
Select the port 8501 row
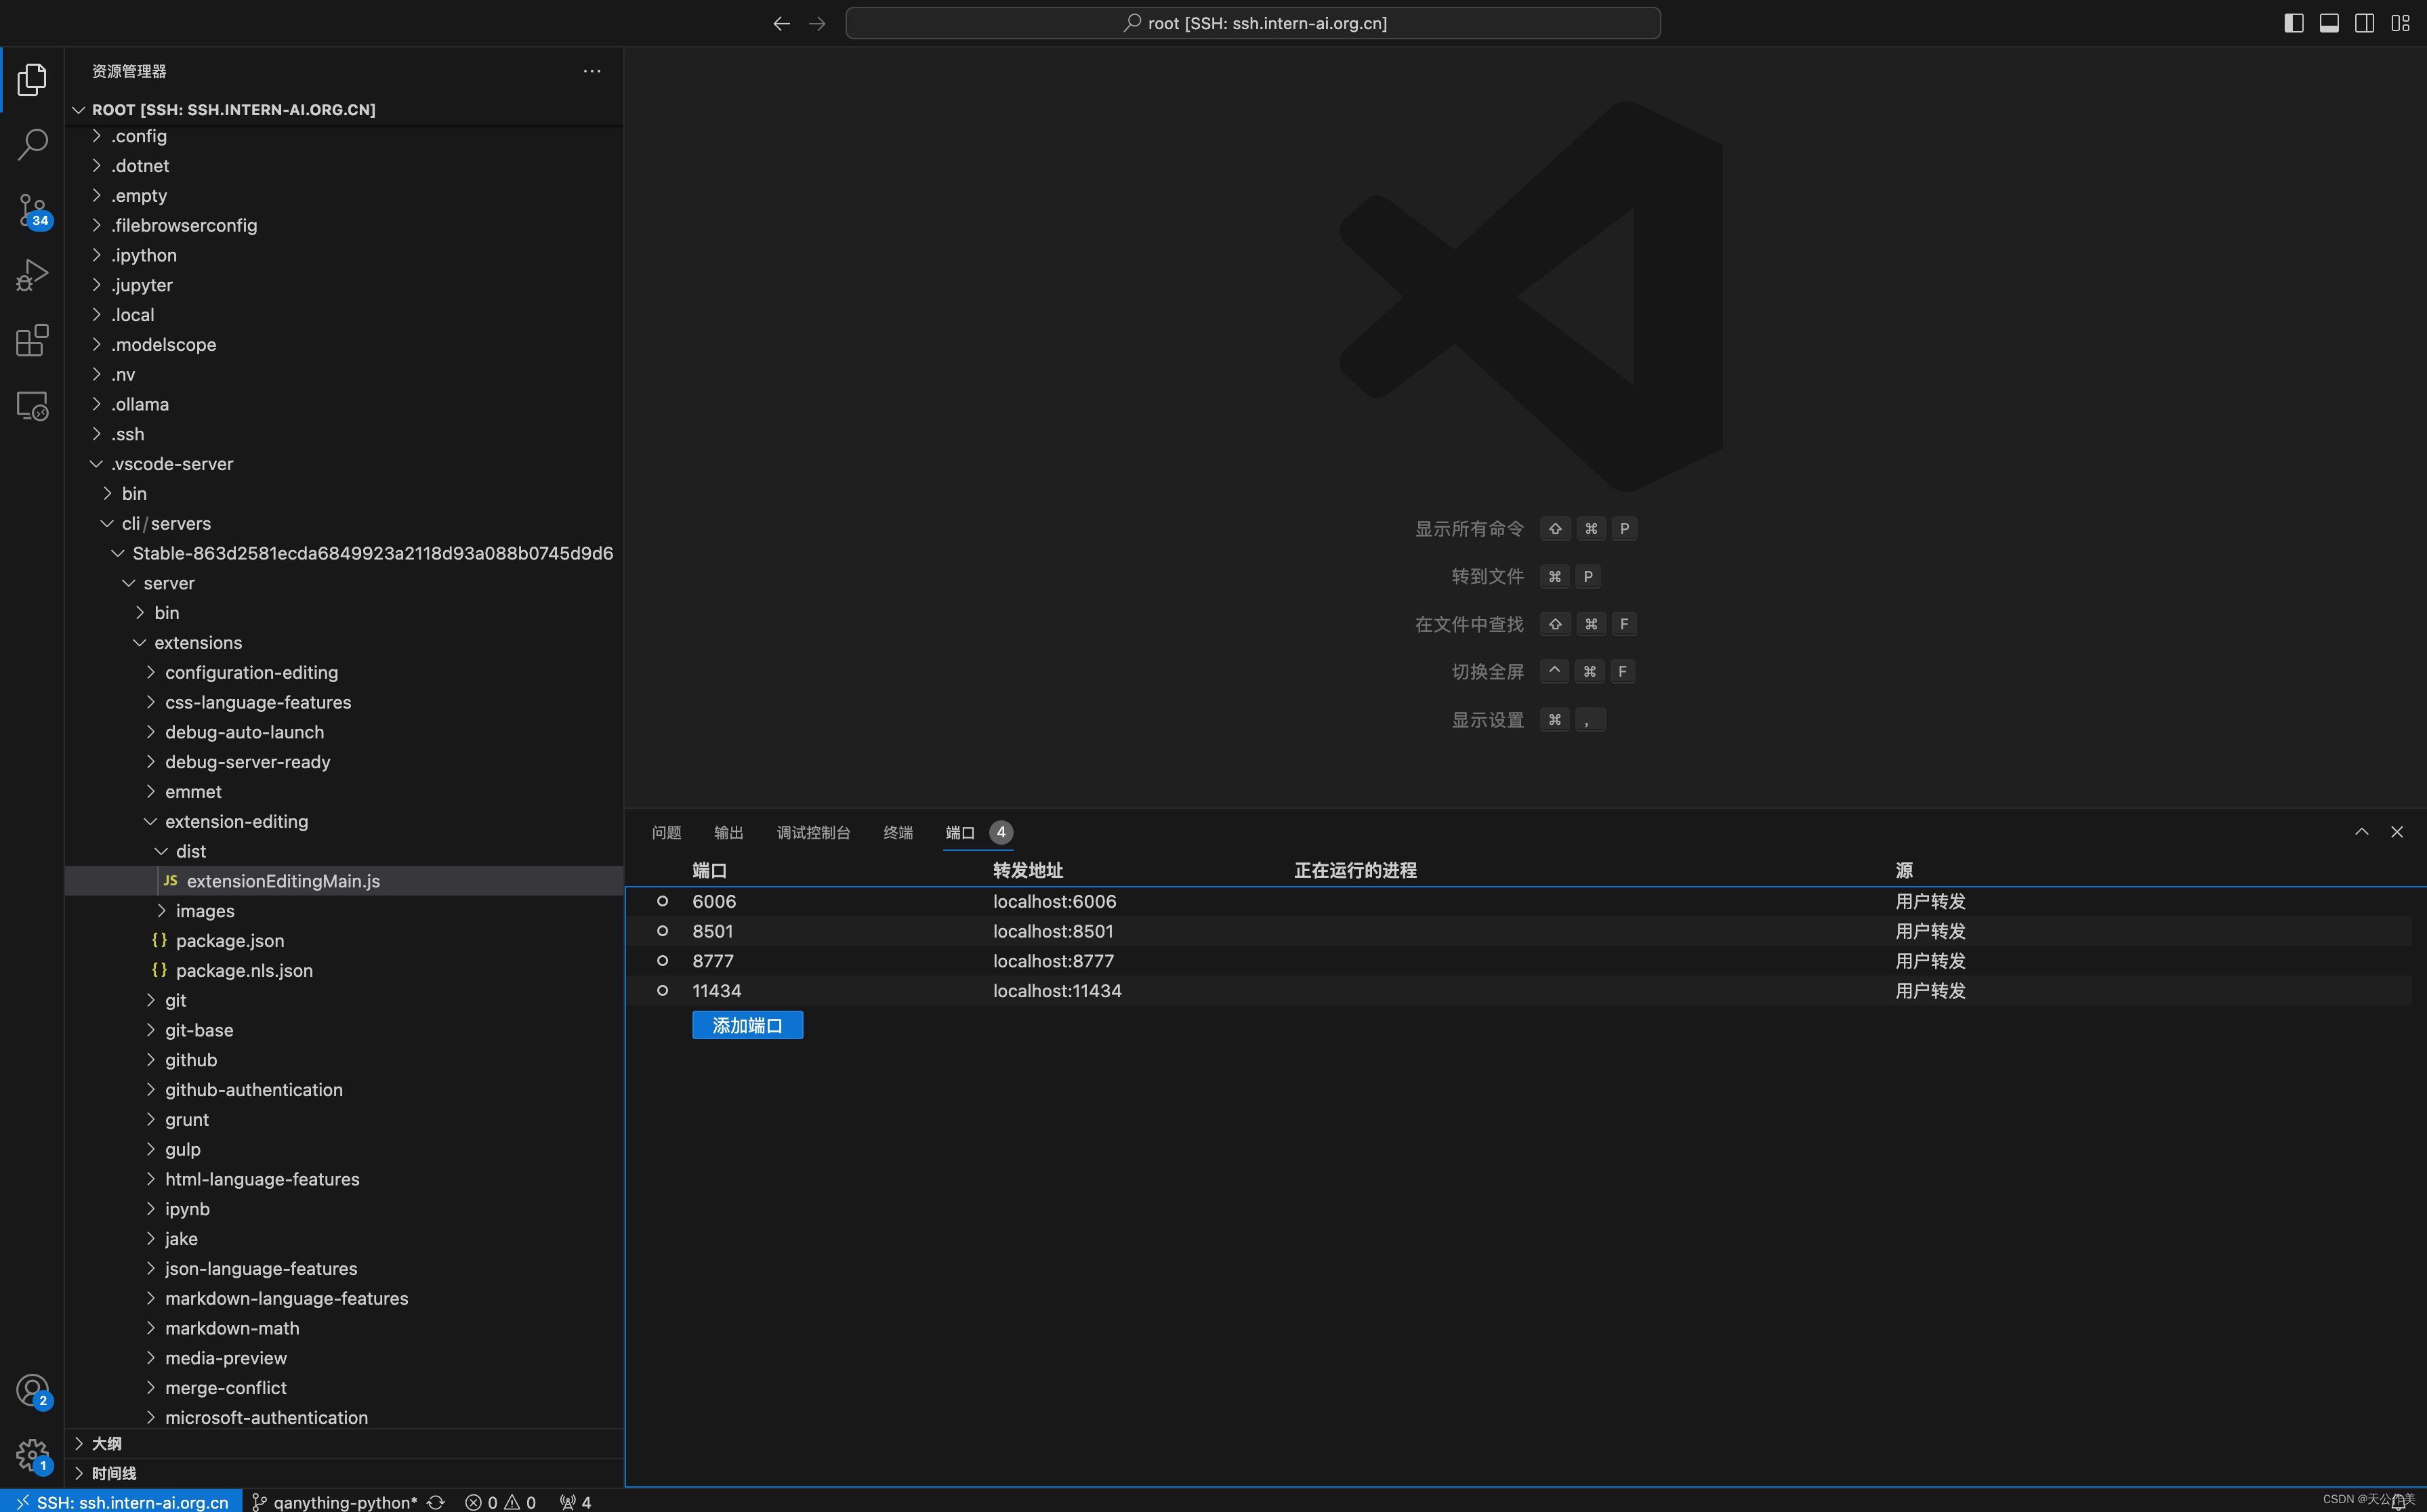coord(1518,931)
